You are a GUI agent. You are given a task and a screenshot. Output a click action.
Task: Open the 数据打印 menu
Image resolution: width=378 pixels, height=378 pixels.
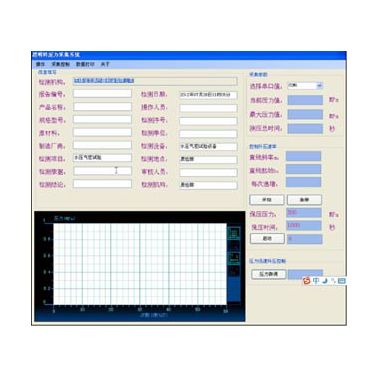tap(85, 64)
